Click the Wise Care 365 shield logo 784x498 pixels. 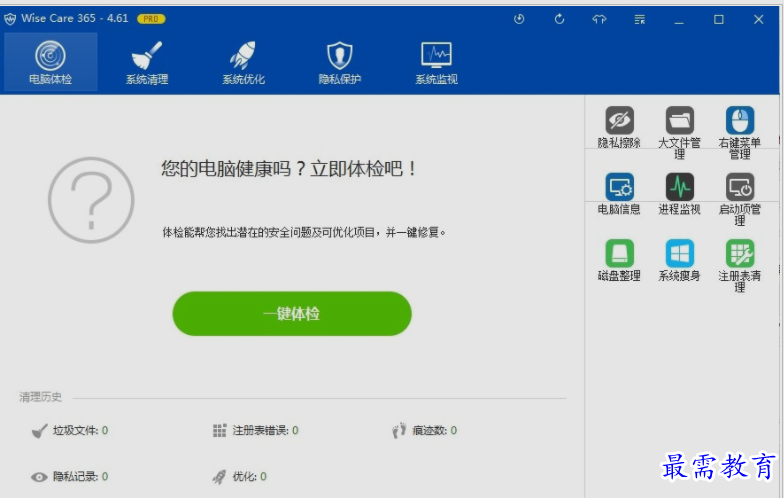pyautogui.click(x=10, y=19)
